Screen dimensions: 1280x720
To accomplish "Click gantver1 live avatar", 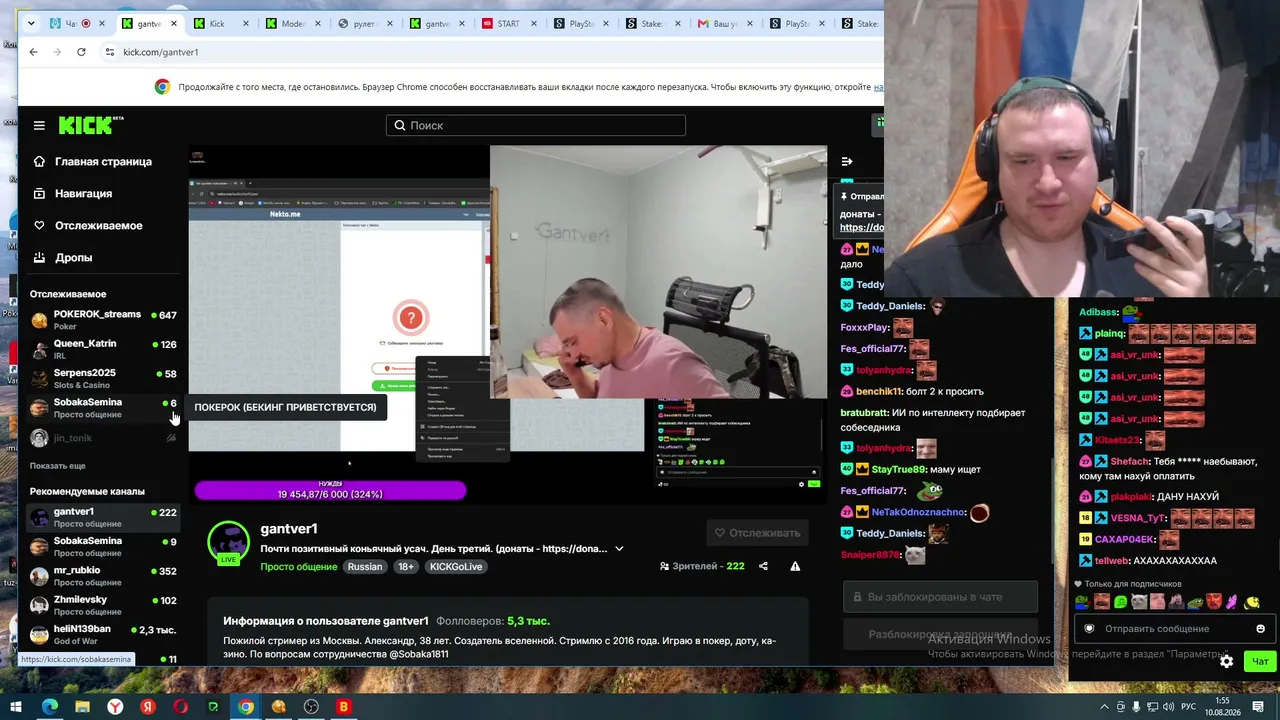I will (x=228, y=542).
